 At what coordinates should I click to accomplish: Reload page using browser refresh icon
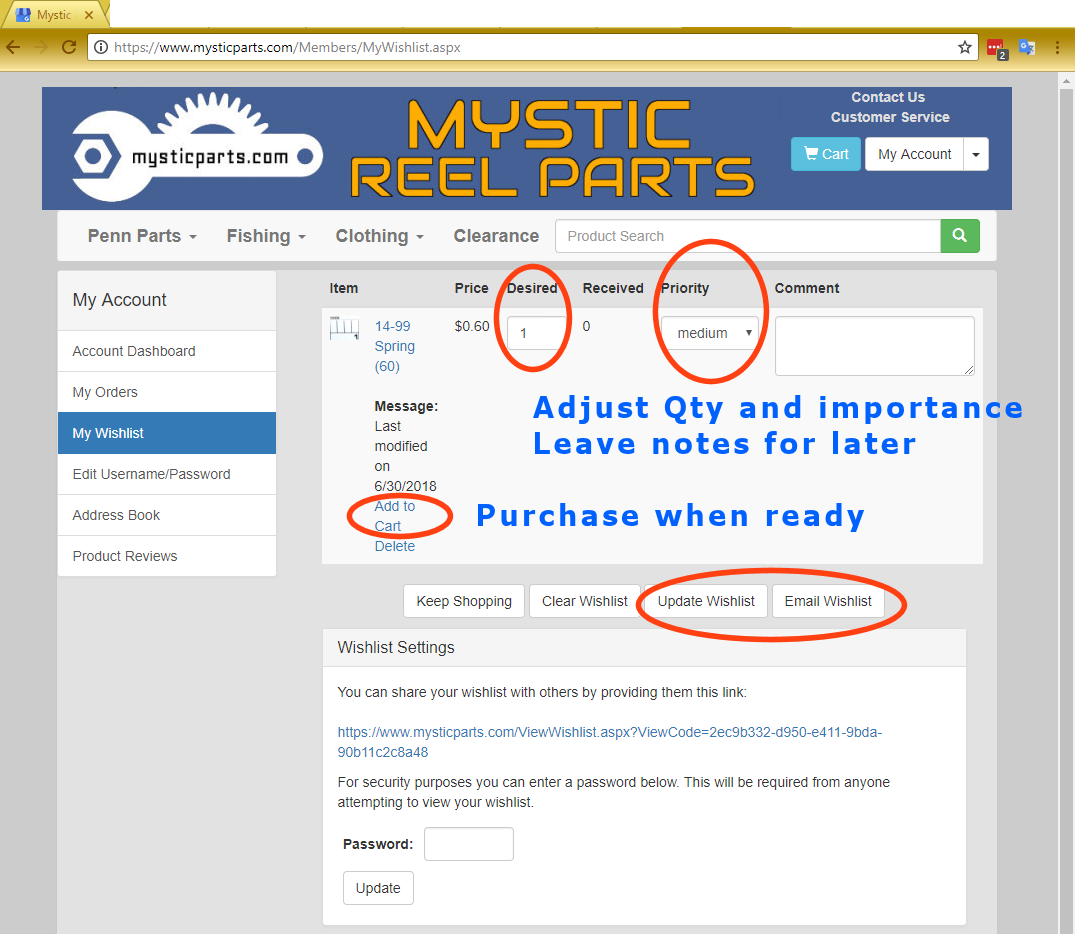point(69,47)
